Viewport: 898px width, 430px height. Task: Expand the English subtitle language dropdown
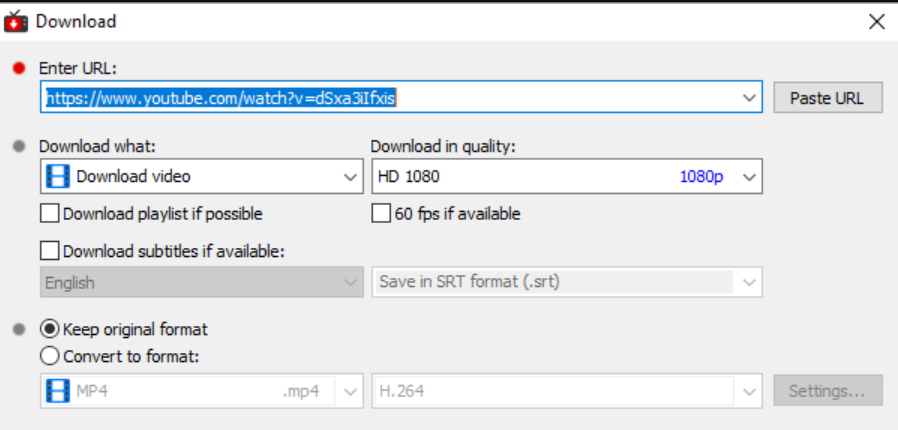202,282
